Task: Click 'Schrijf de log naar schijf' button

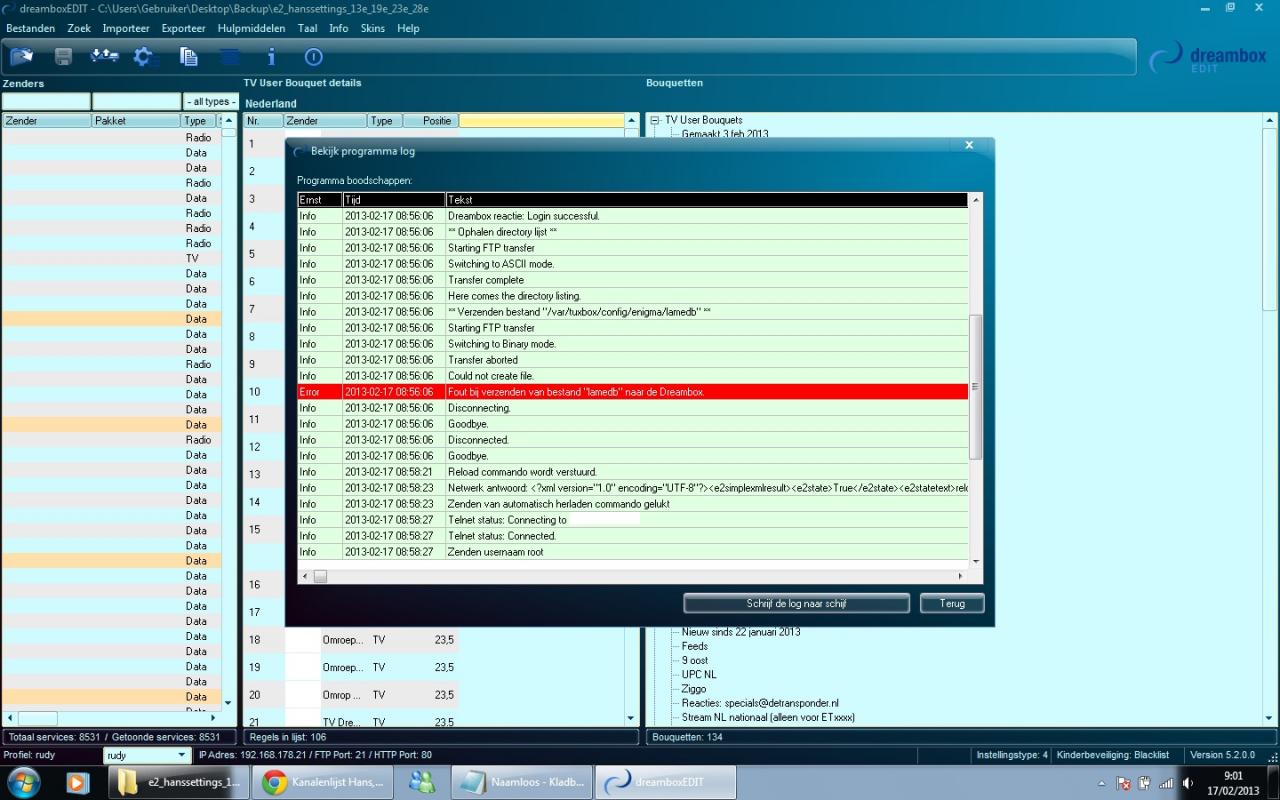Action: [796, 603]
